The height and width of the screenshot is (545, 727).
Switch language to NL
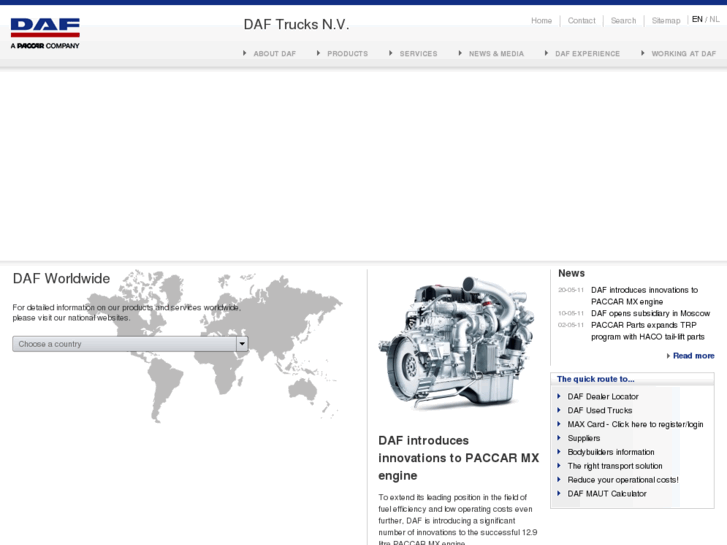pyautogui.click(x=714, y=20)
